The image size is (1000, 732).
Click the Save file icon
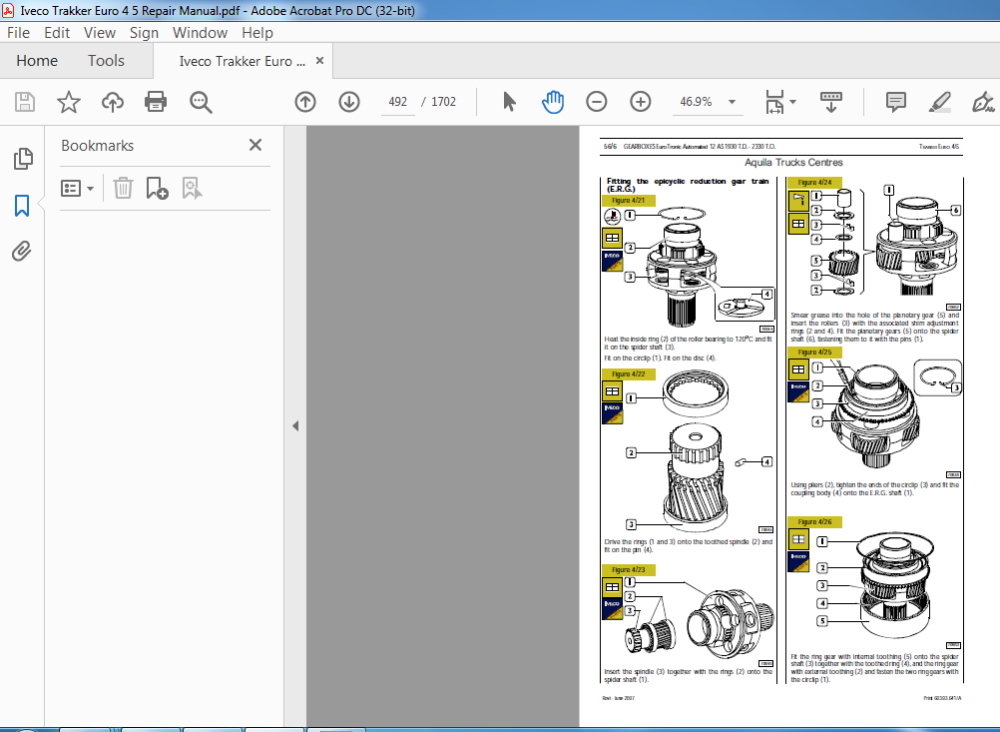pyautogui.click(x=25, y=102)
